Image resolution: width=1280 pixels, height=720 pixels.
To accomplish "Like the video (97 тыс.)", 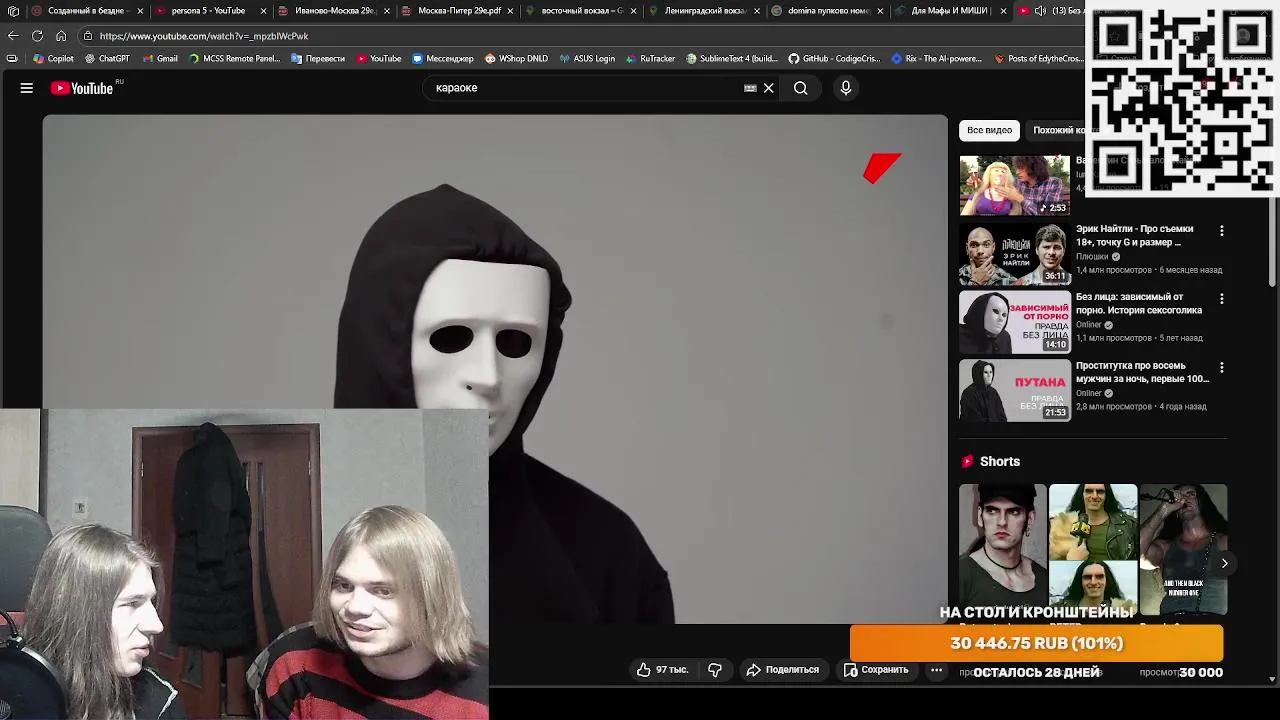I will 663,670.
